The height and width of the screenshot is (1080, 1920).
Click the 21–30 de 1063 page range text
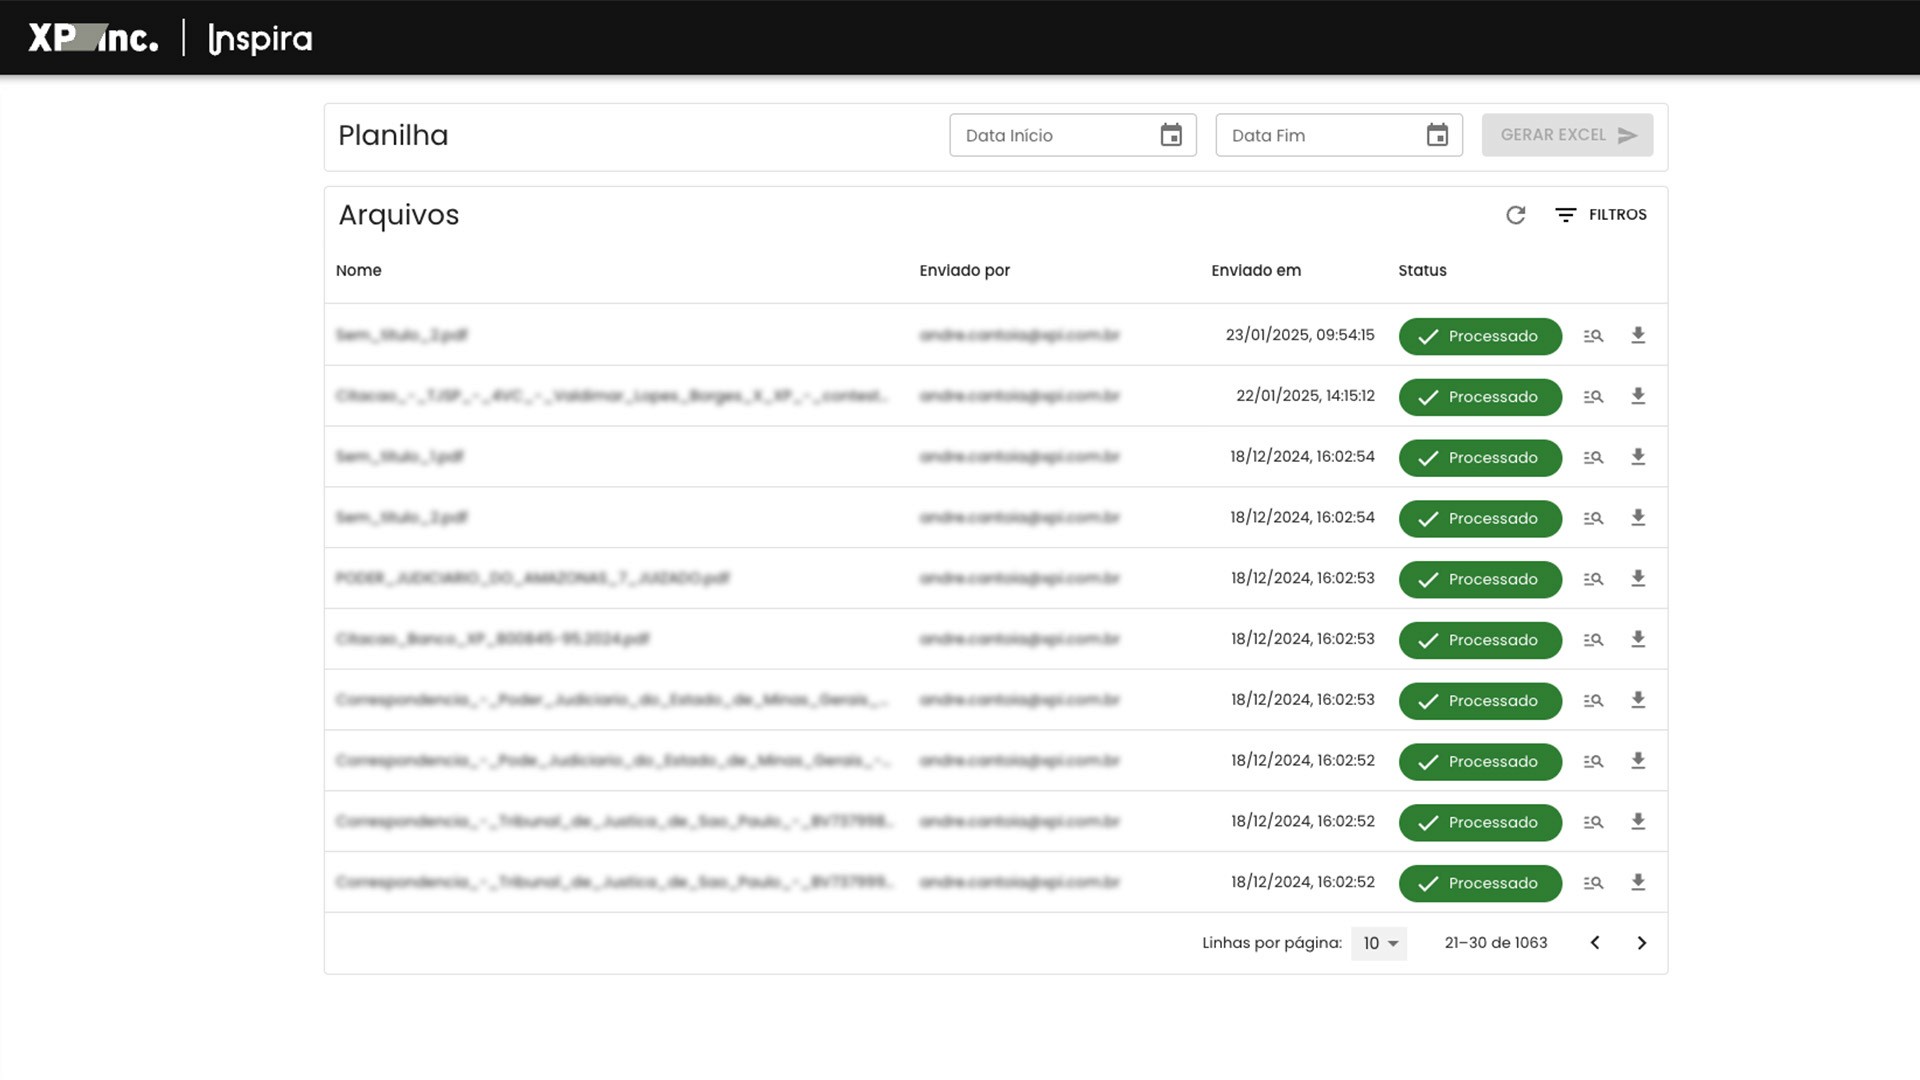pyautogui.click(x=1496, y=943)
